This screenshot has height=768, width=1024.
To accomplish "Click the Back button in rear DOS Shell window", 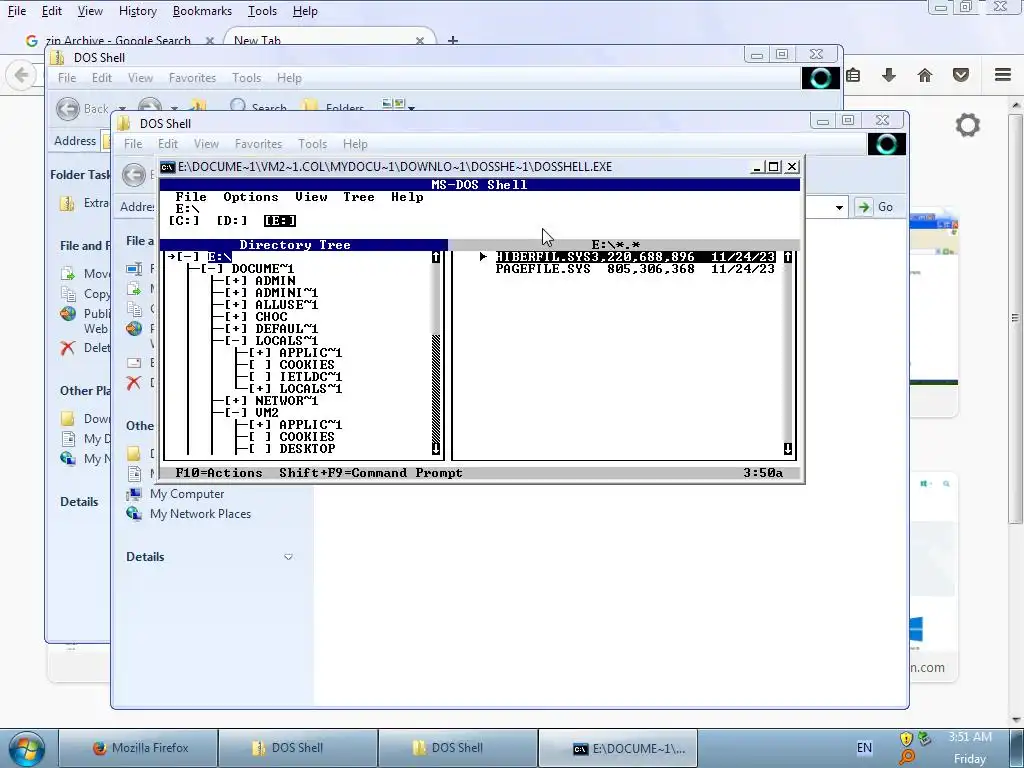I will point(82,108).
